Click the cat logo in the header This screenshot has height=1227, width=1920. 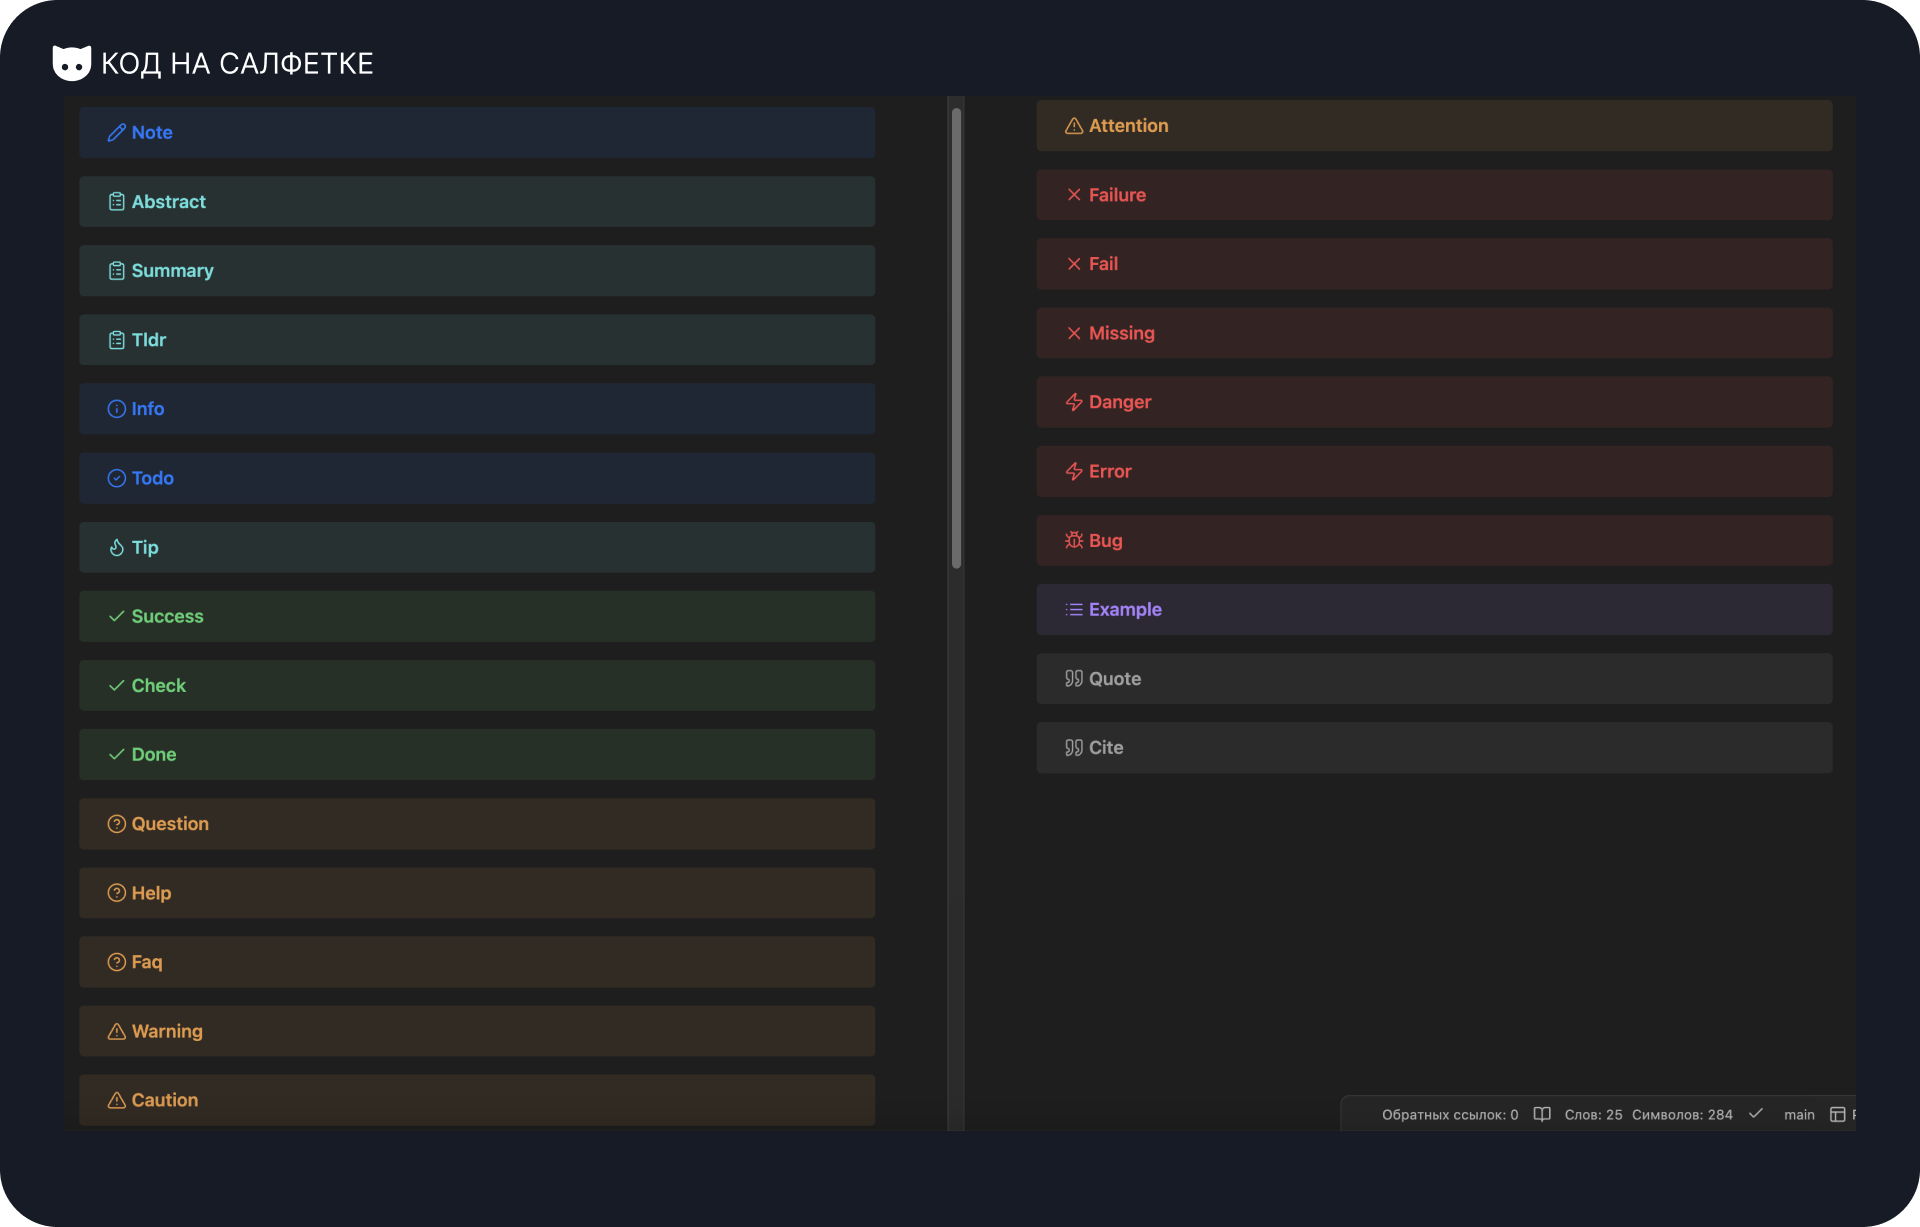(x=70, y=62)
